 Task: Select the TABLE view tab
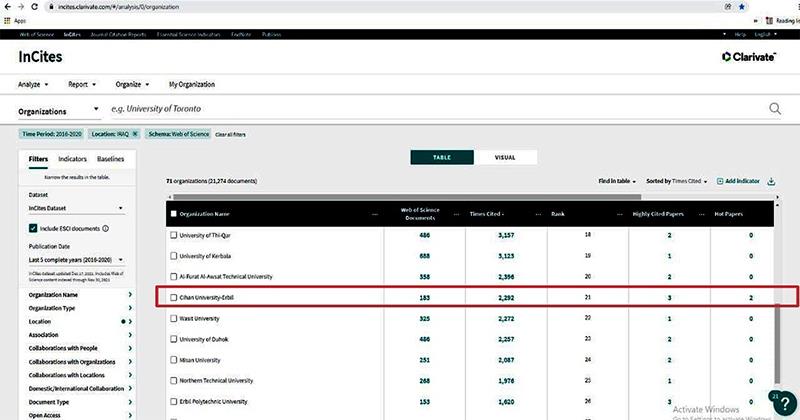pos(442,157)
